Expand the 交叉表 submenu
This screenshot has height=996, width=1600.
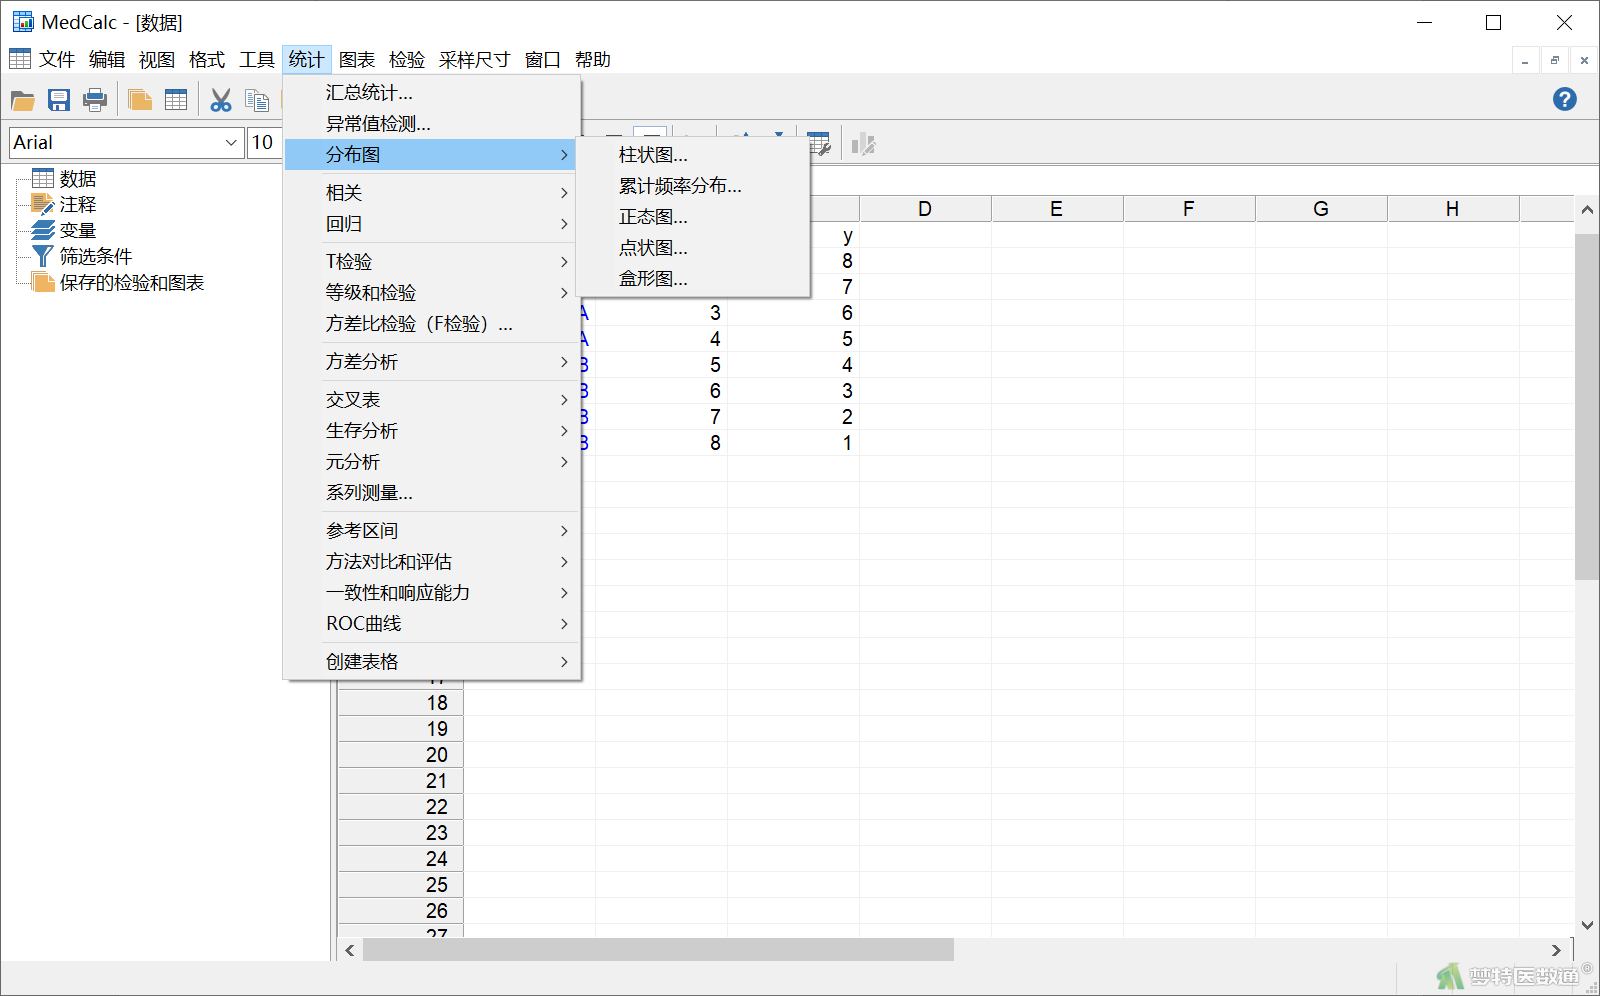(432, 400)
